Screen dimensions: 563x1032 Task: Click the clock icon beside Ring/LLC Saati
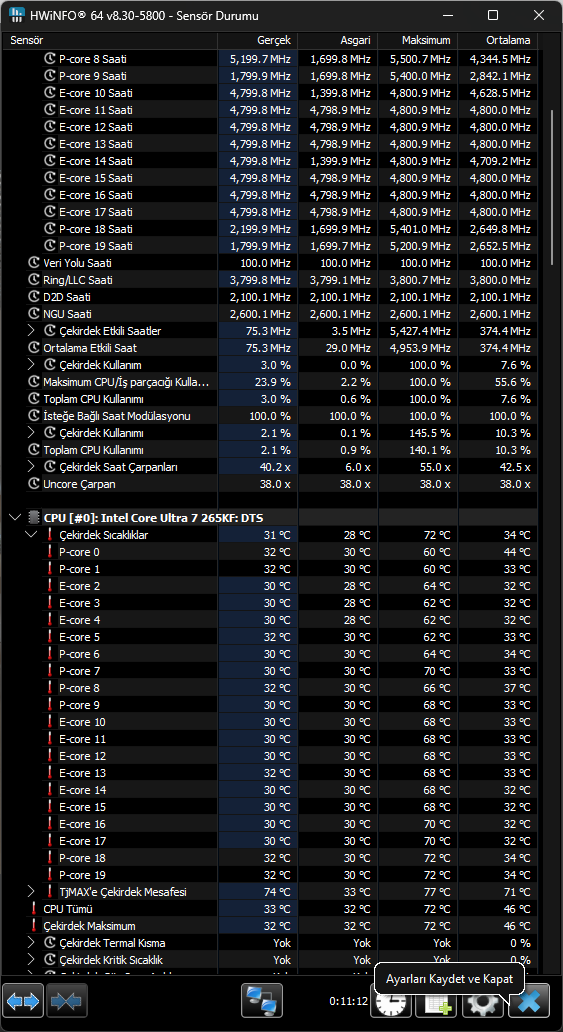(34, 280)
